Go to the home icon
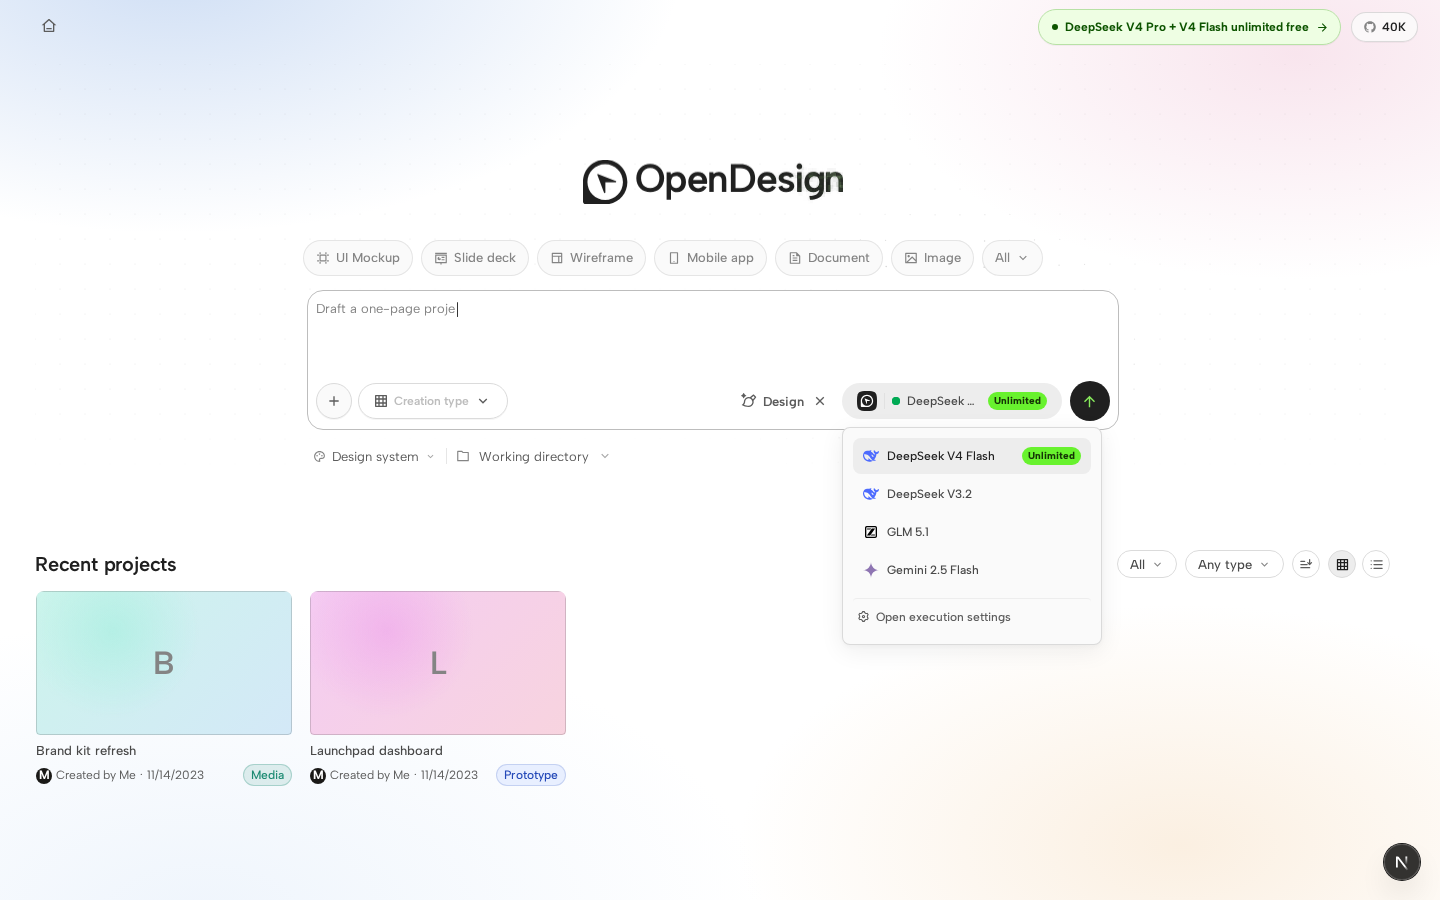The width and height of the screenshot is (1440, 900). tap(49, 26)
